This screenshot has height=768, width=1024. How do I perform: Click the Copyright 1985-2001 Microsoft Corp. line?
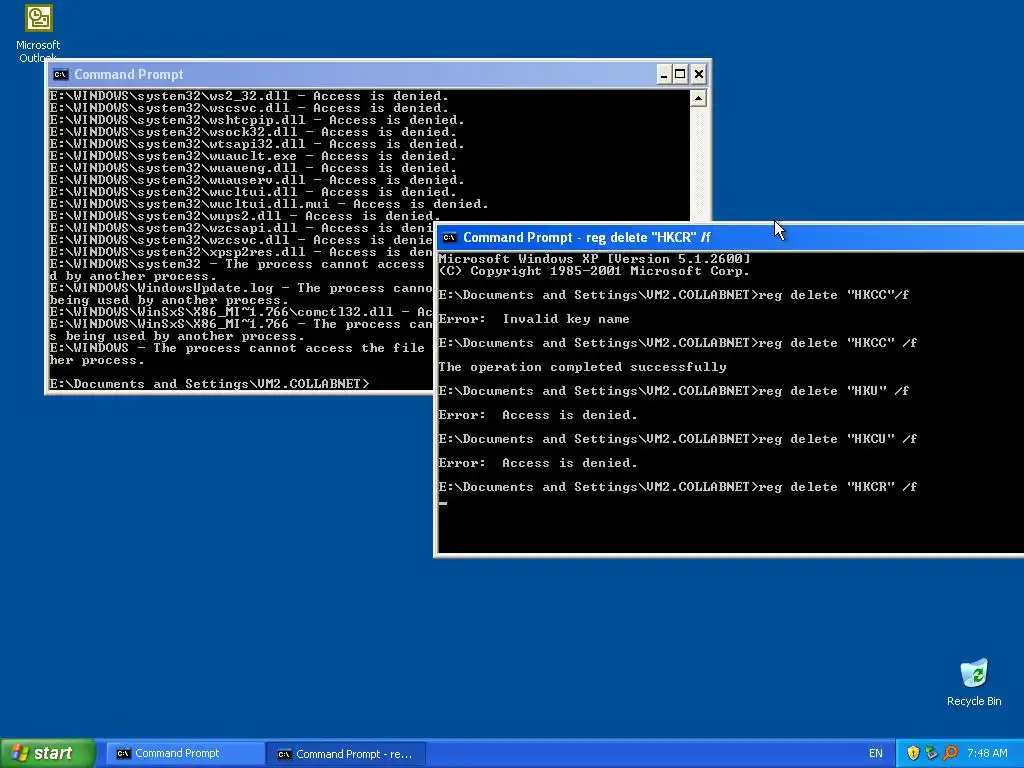594,270
